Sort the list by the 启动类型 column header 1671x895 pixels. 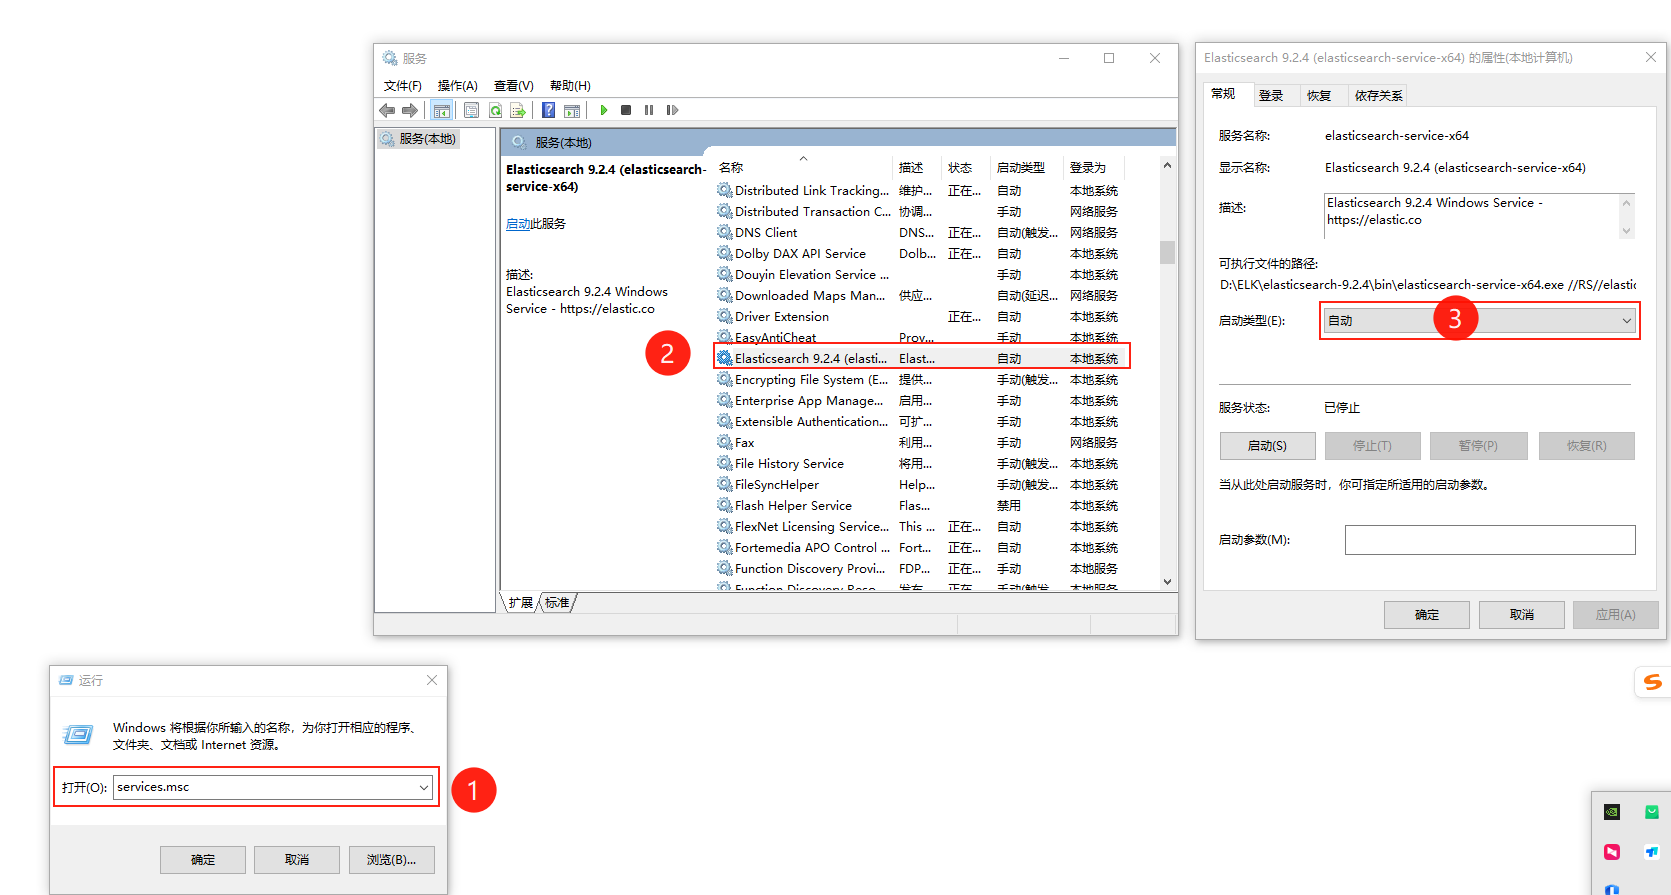tap(1026, 168)
